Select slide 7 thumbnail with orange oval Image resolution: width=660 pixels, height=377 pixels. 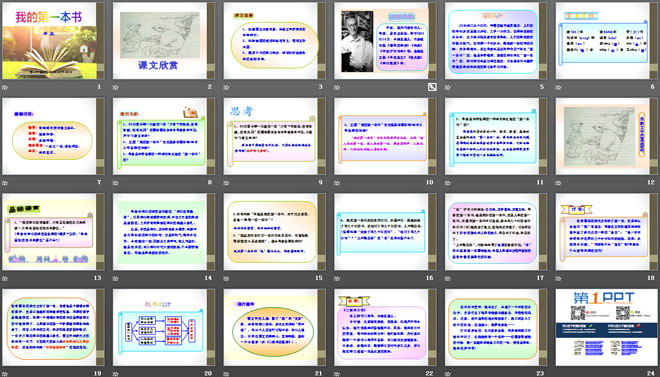[x=53, y=136]
